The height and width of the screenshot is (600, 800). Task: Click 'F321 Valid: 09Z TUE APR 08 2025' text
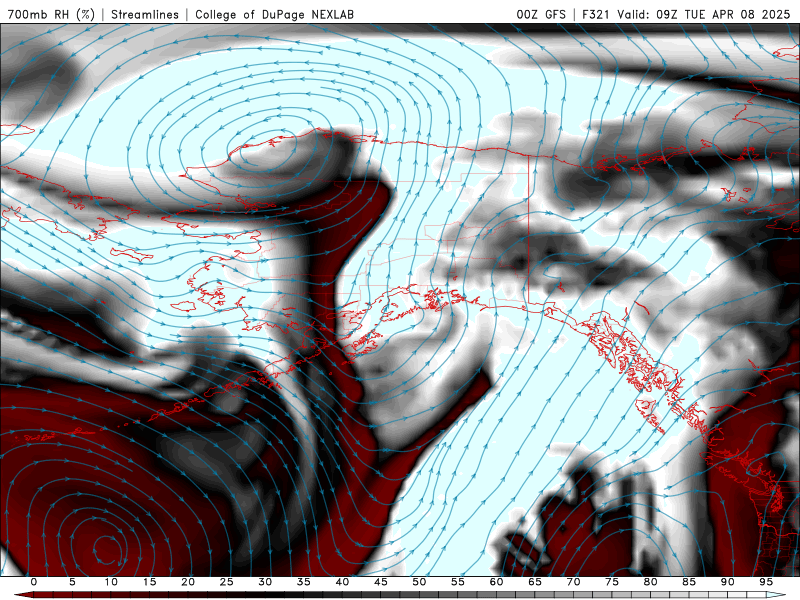[686, 14]
